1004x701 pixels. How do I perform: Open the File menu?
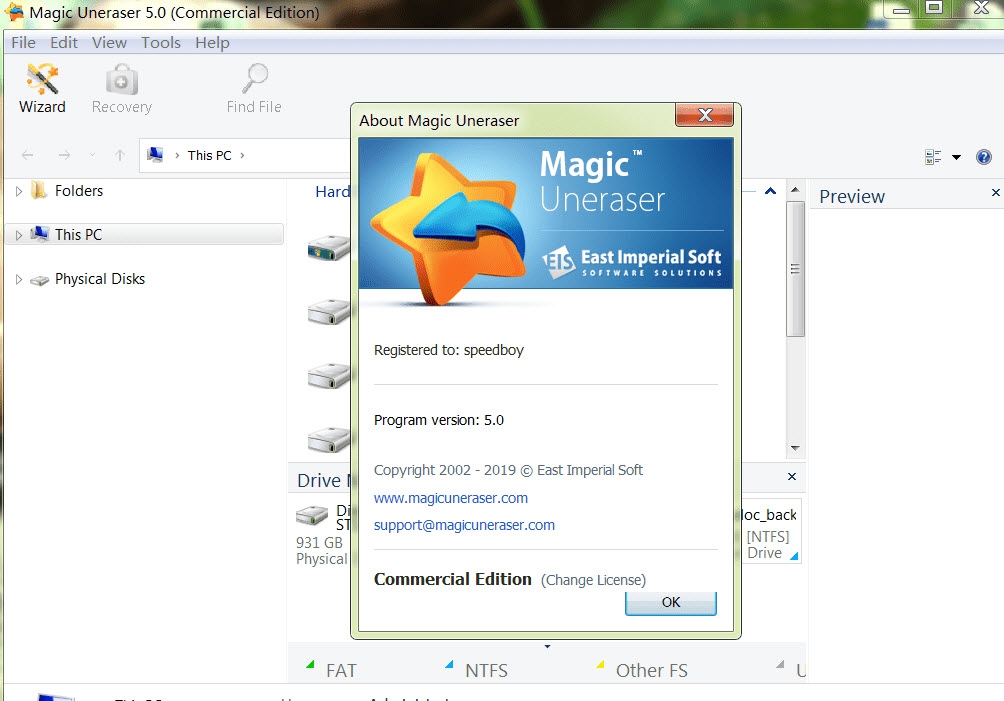pos(24,43)
